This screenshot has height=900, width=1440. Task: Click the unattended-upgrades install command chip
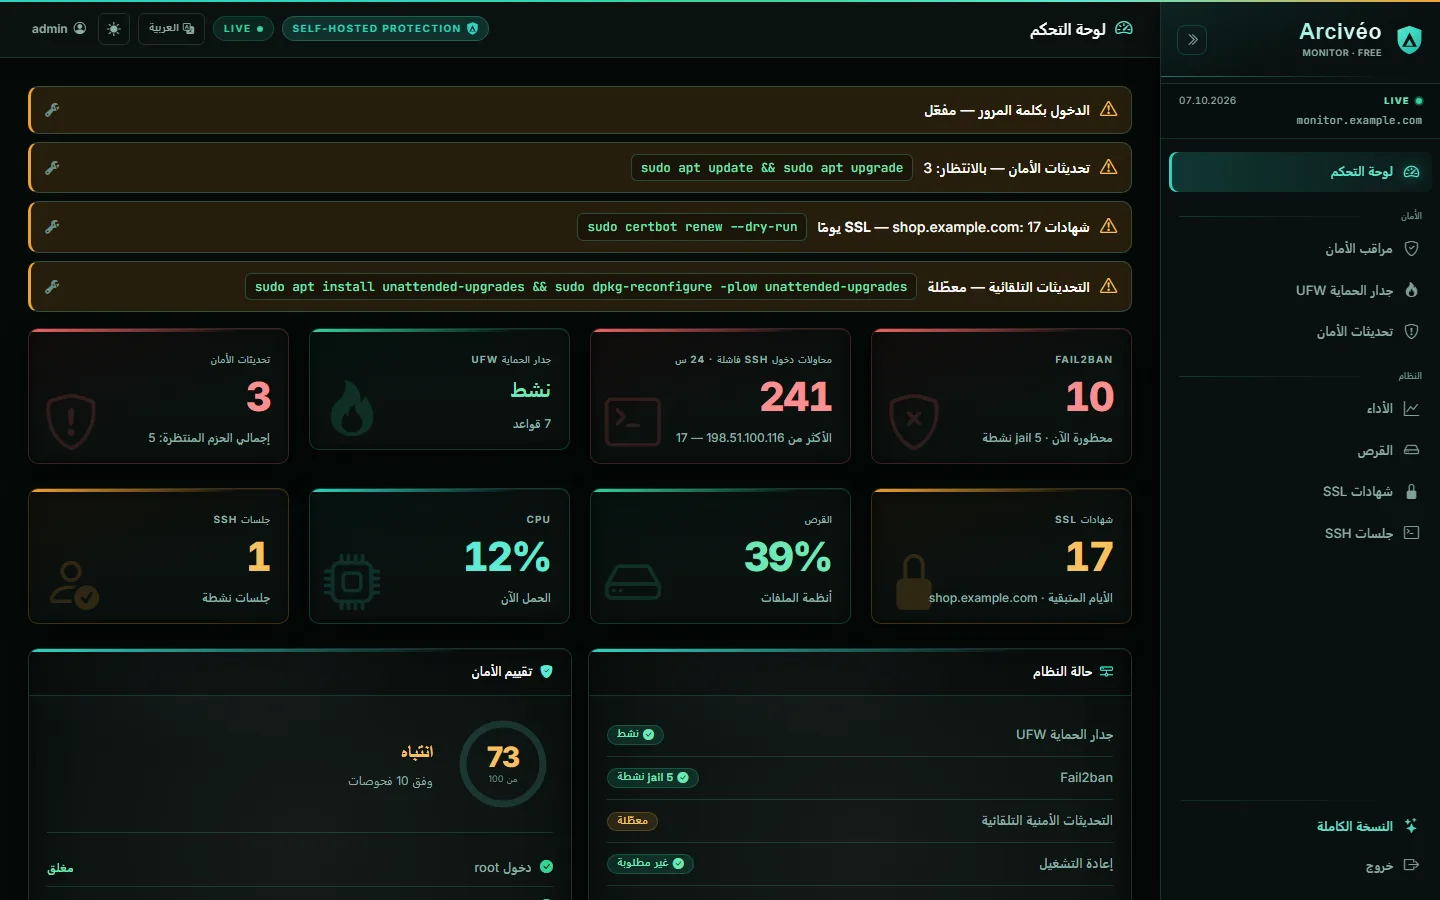click(581, 287)
